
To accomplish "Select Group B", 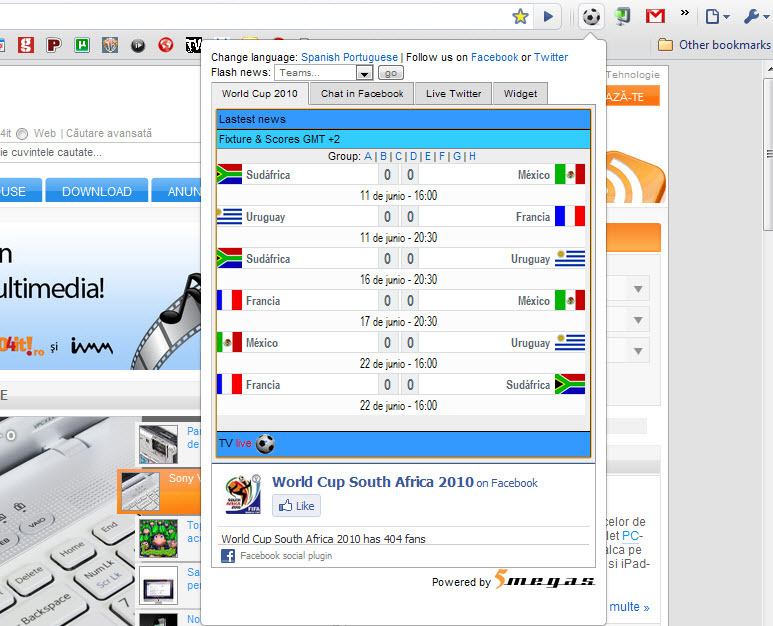I will pos(384,156).
